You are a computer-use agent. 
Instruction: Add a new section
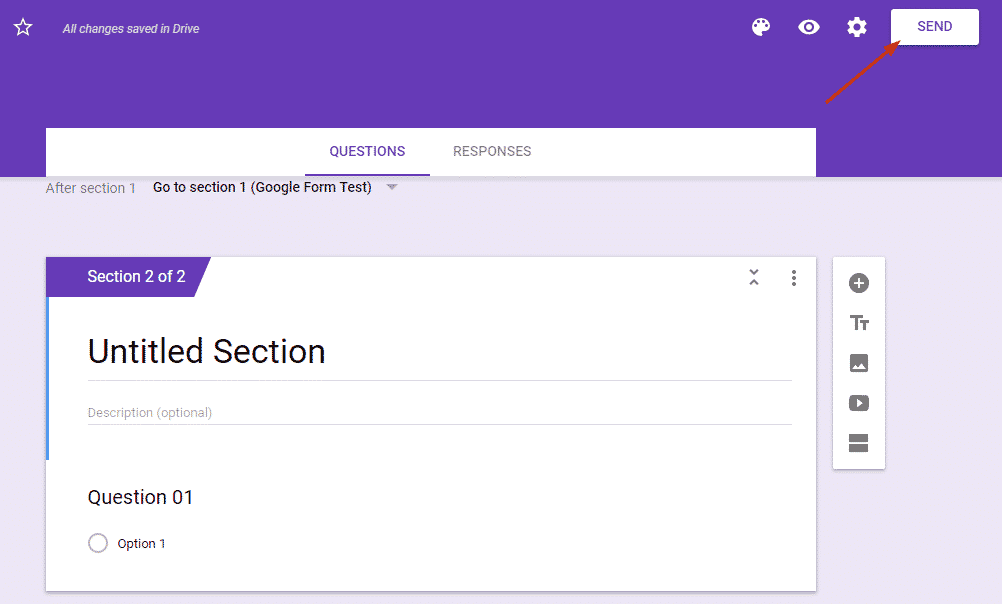pos(859,443)
